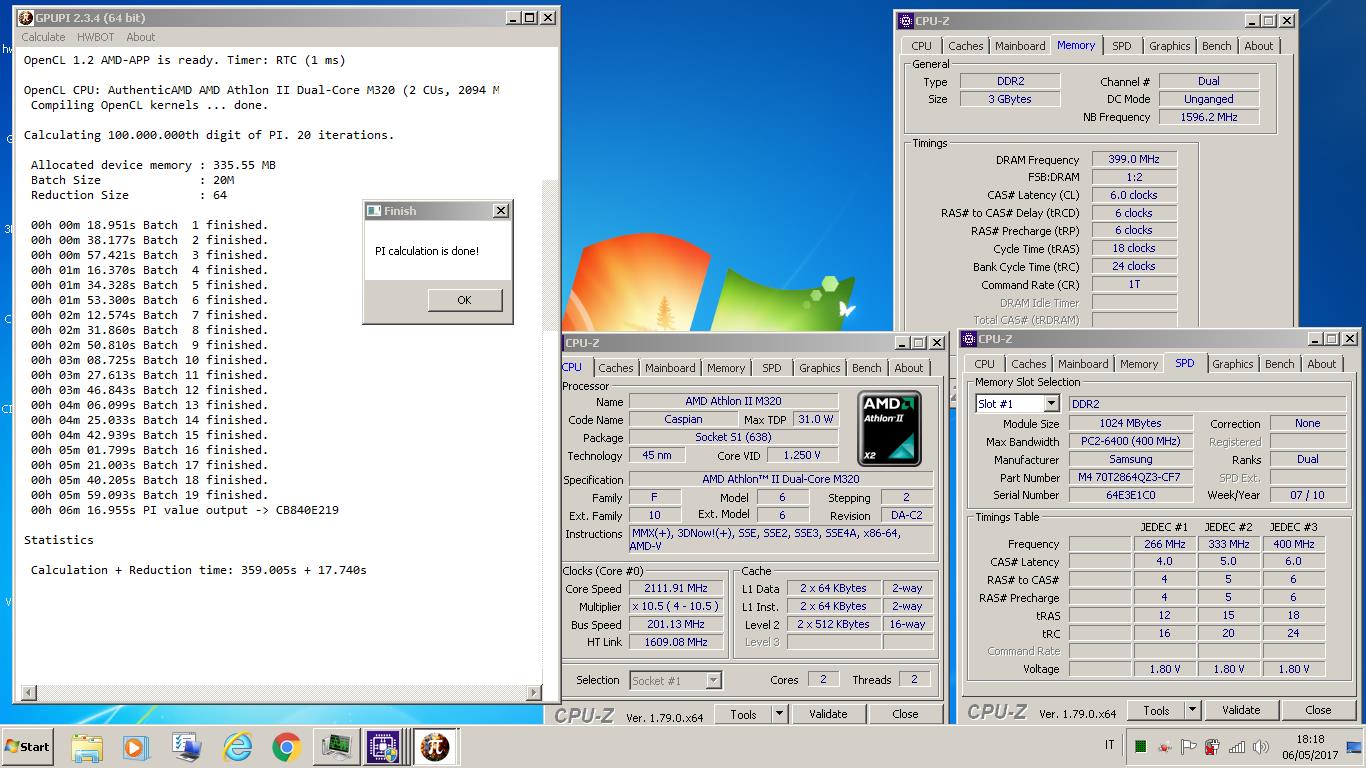Click the Multiplier value x 10.5 ( 4 - 10.5 )
This screenshot has height=768, width=1366.
coord(677,606)
